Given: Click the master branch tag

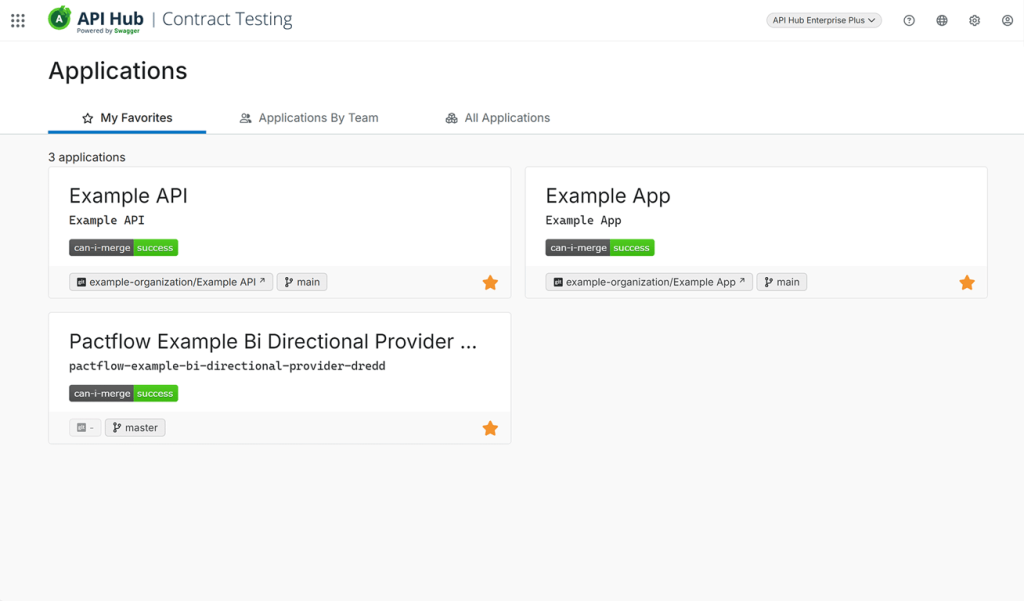Looking at the screenshot, I should [135, 428].
